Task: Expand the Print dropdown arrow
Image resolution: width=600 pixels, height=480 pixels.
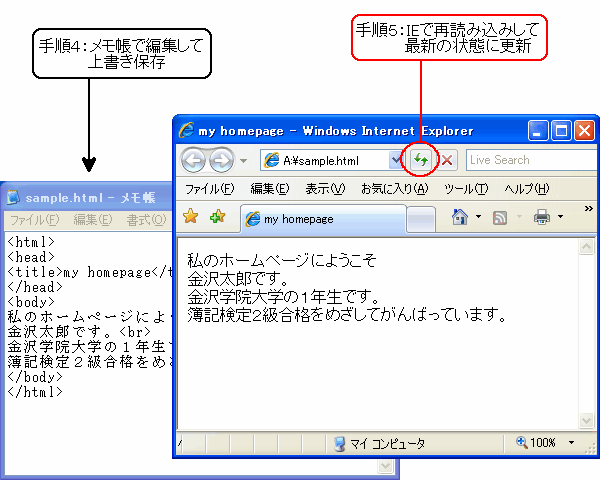Action: click(560, 217)
